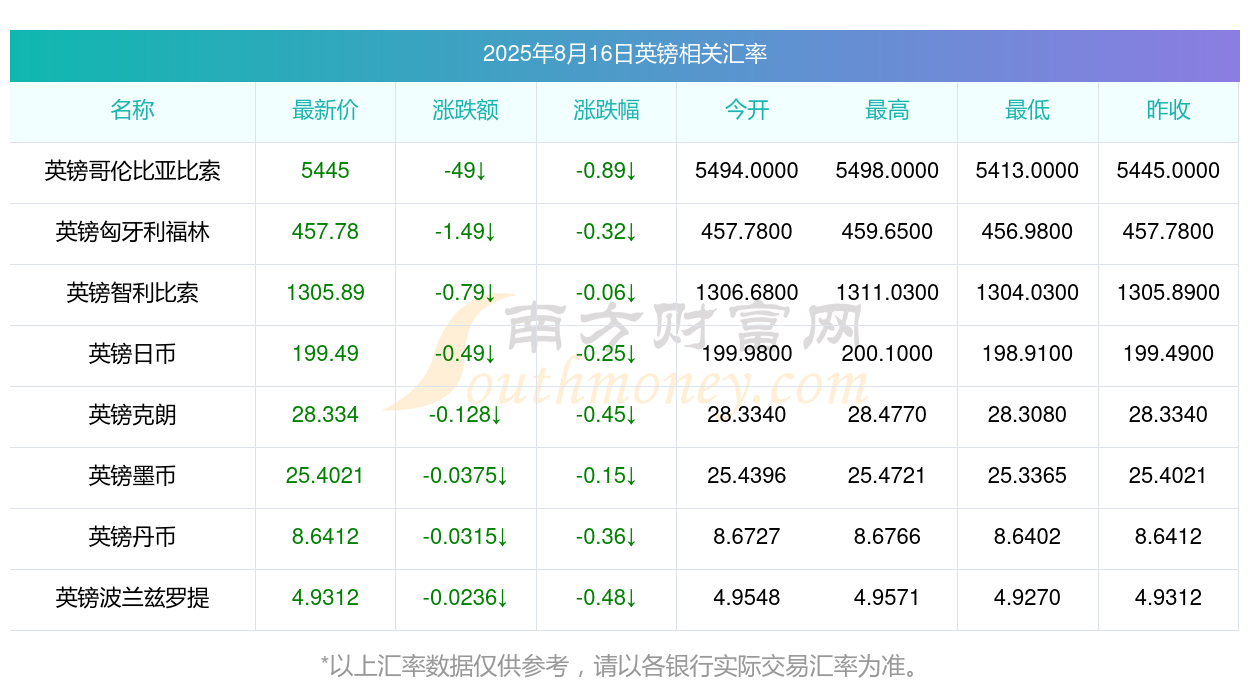Screen dimensions: 1250x698
Task: Click the row name 英镑匈牙利福林
Action: [x=132, y=232]
